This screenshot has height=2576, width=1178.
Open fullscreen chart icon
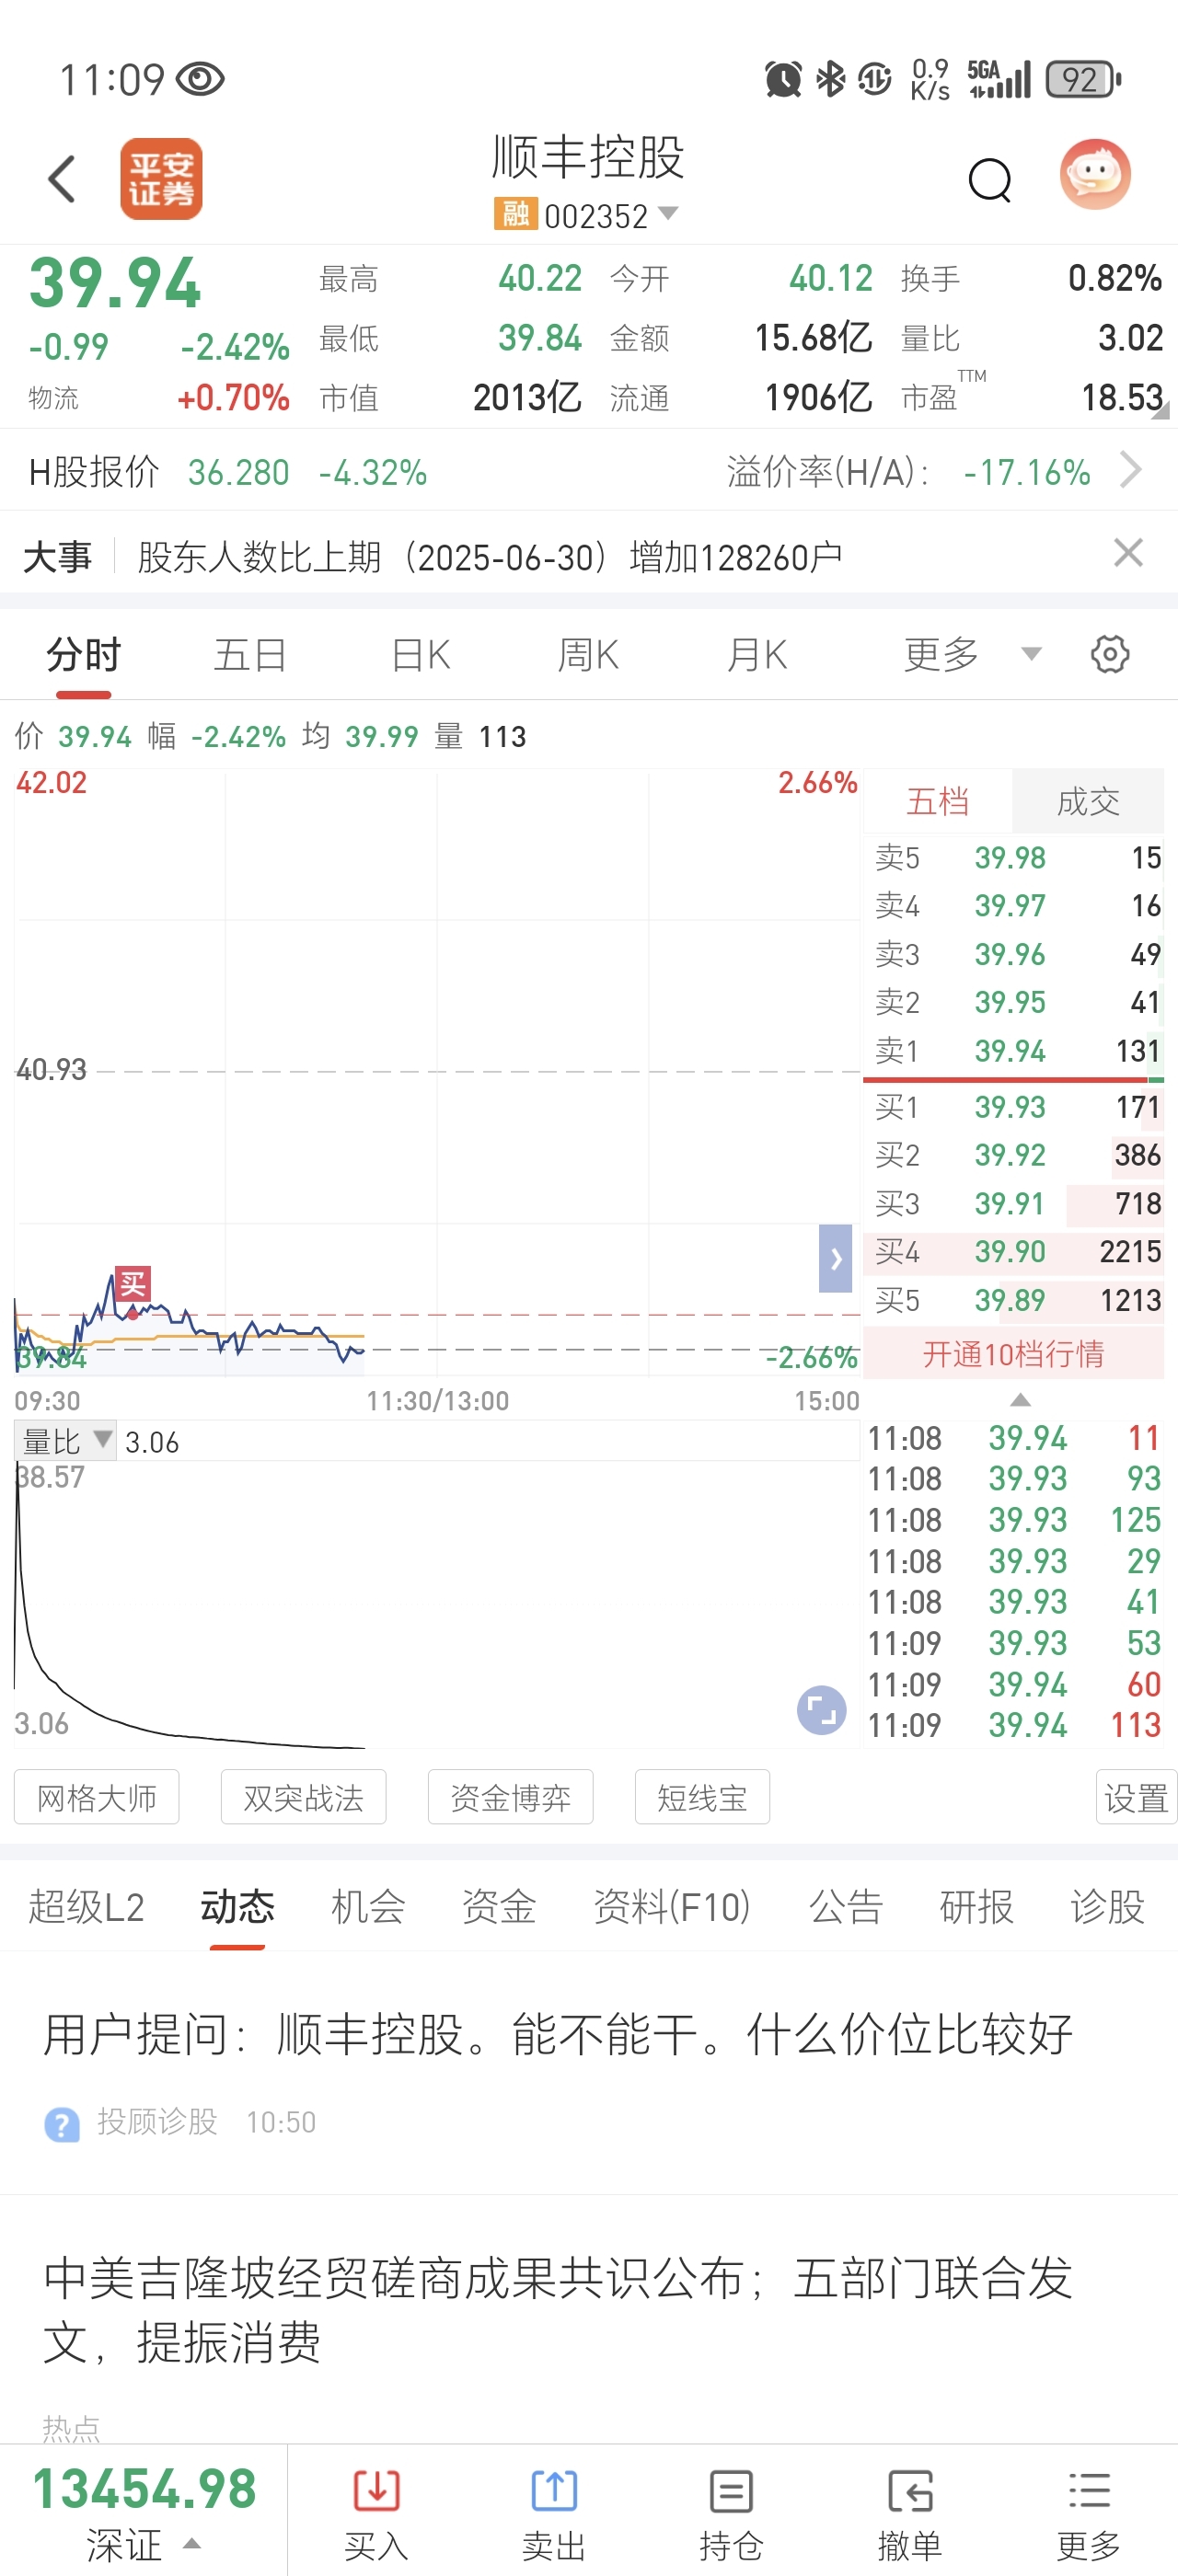pyautogui.click(x=821, y=1710)
